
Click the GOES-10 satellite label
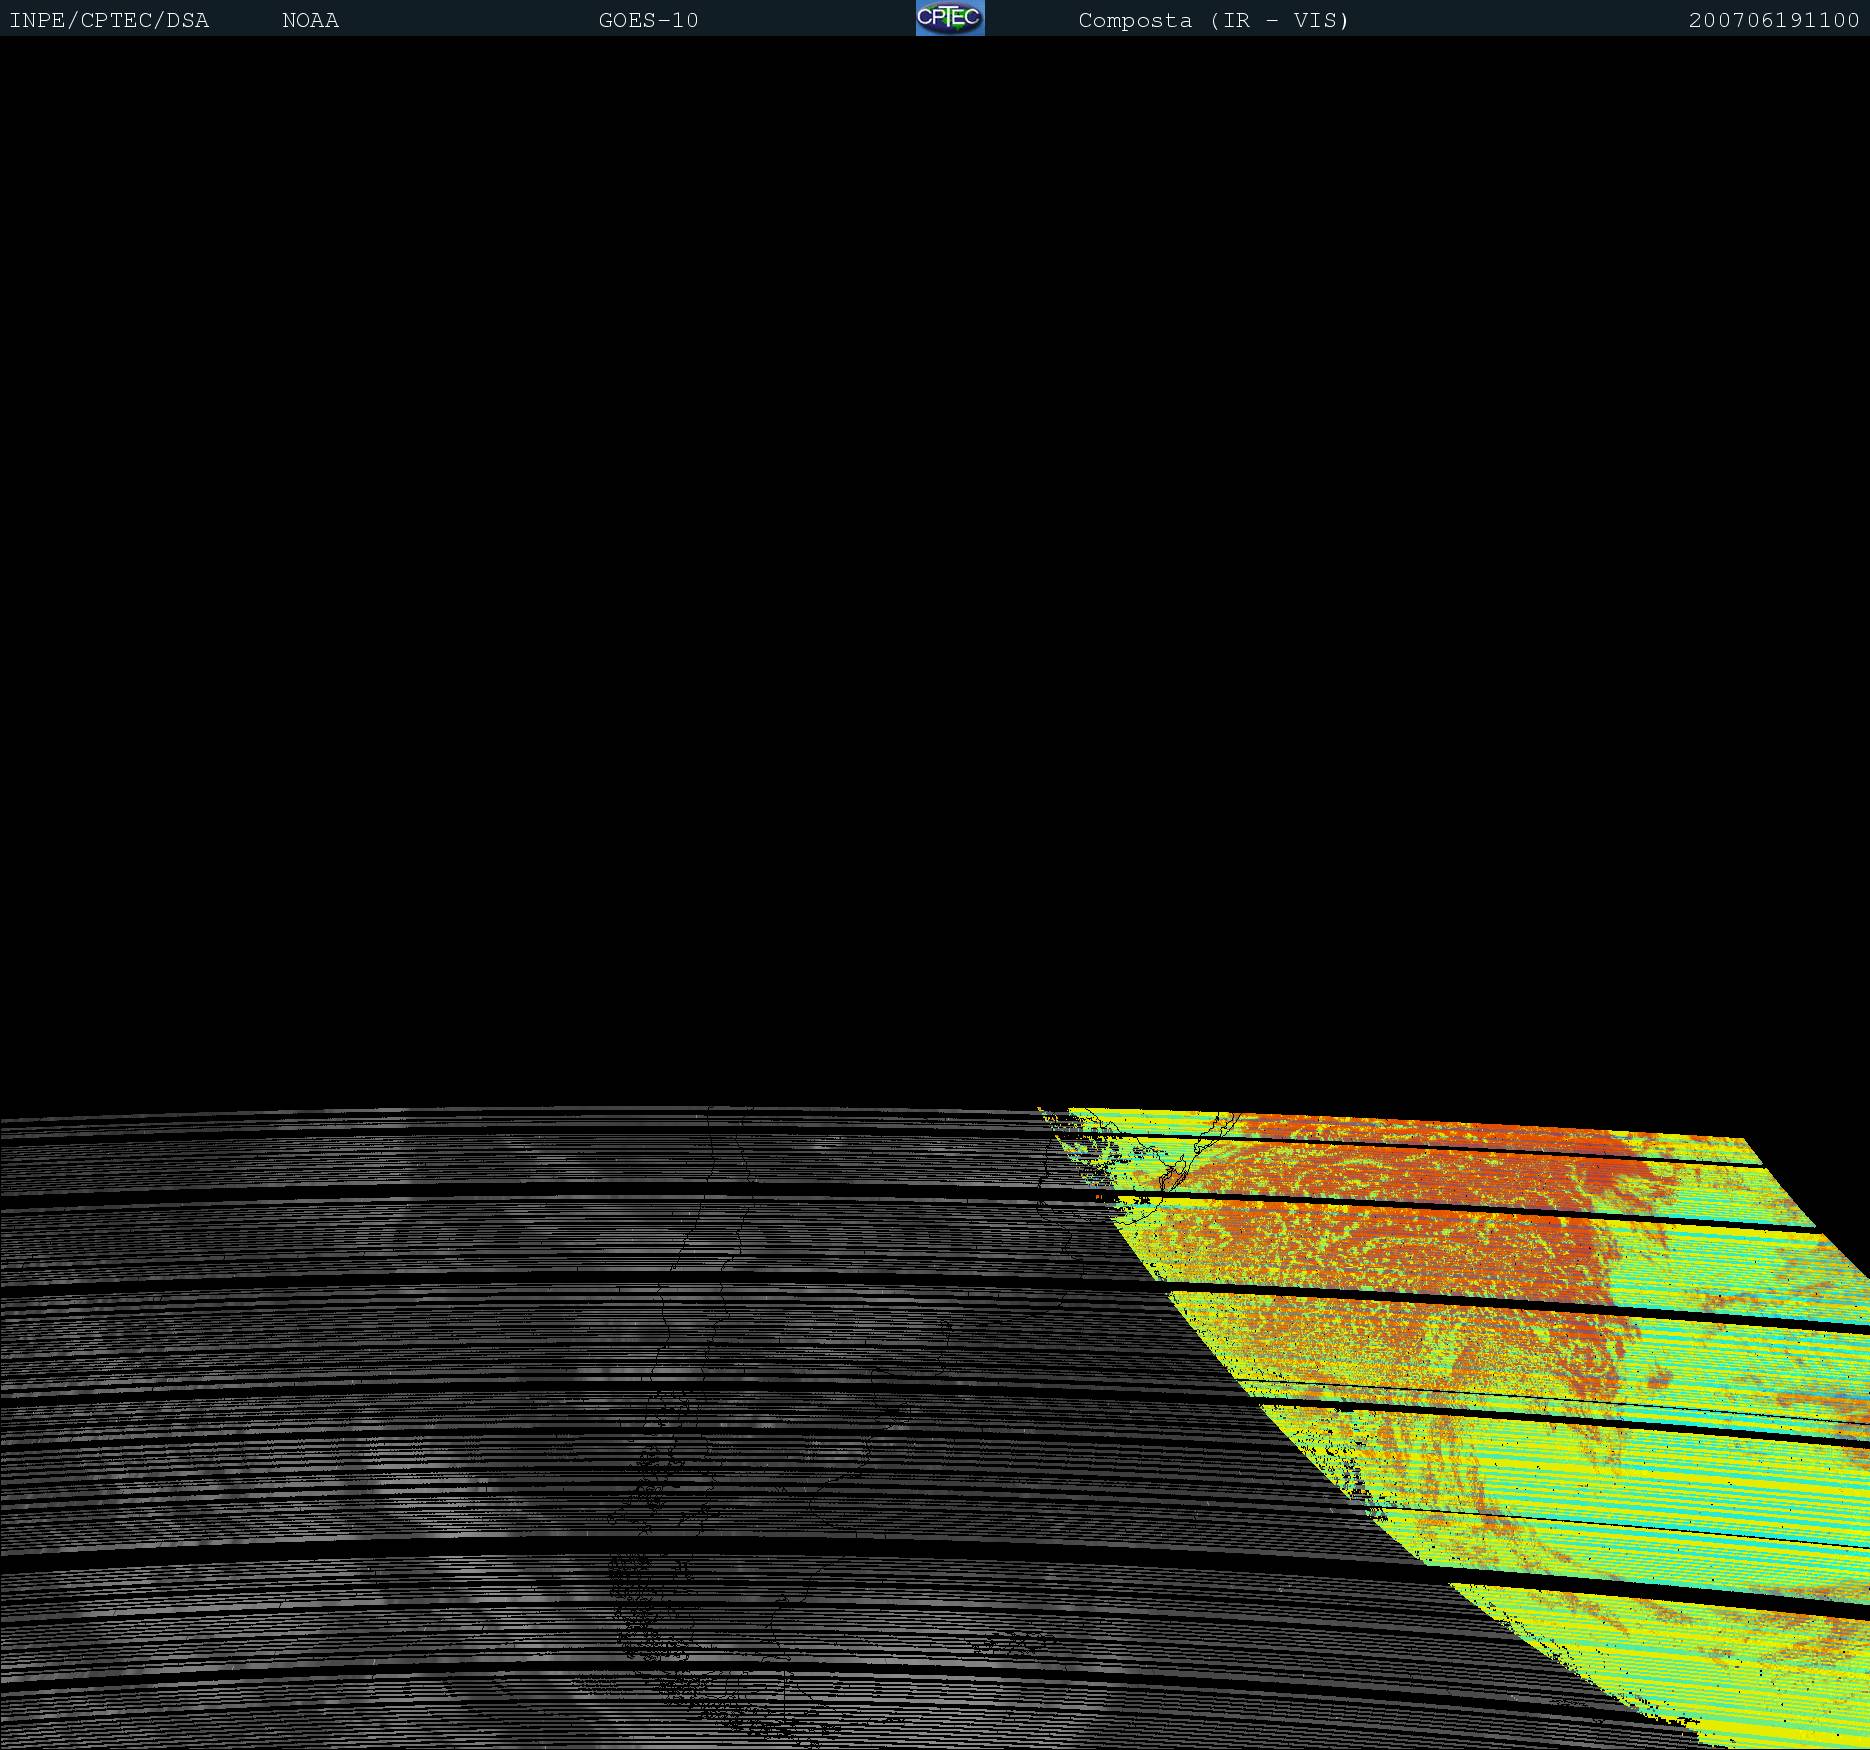click(x=648, y=20)
